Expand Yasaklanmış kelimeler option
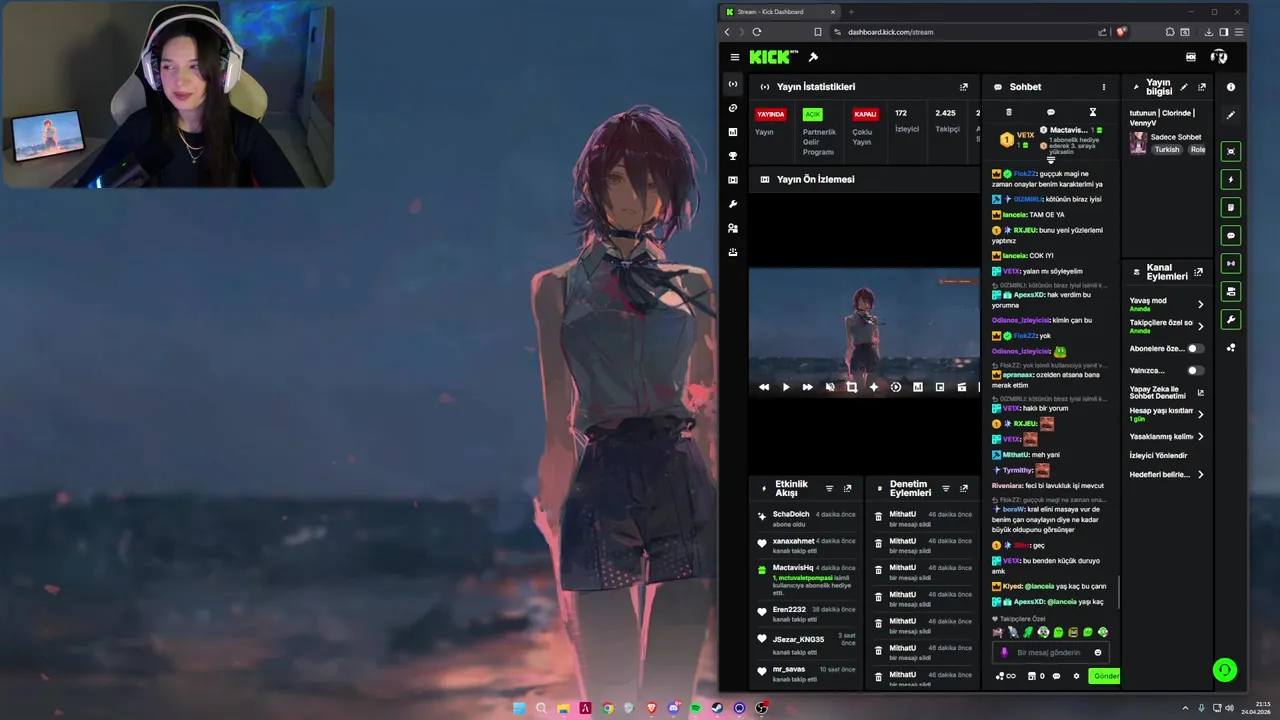The height and width of the screenshot is (720, 1280). tap(1201, 437)
